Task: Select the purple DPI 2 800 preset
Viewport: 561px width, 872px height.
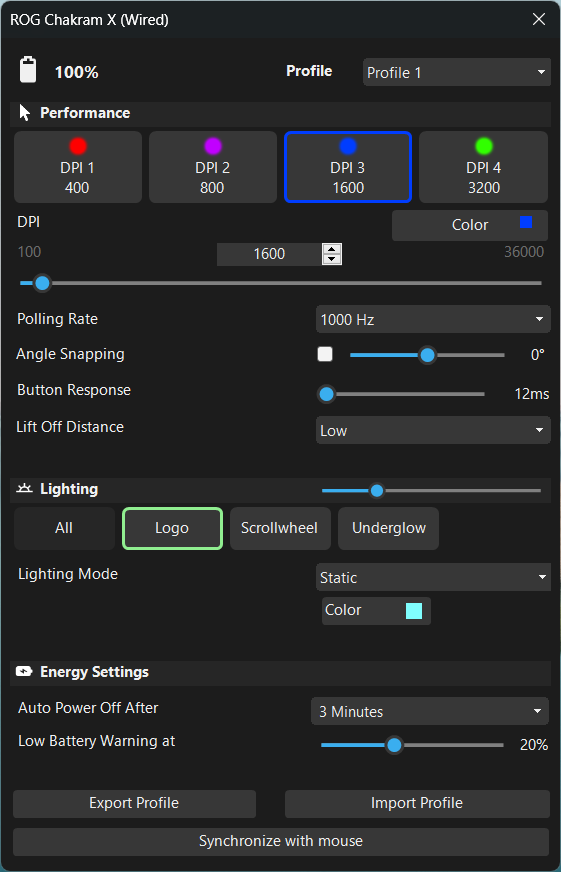Action: click(x=213, y=167)
